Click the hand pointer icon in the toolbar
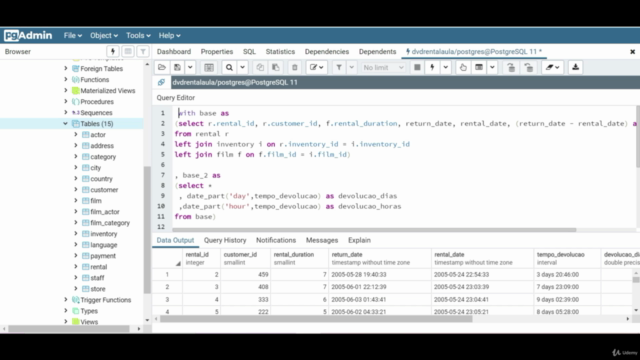This screenshot has height=360, width=640. [x=463, y=67]
